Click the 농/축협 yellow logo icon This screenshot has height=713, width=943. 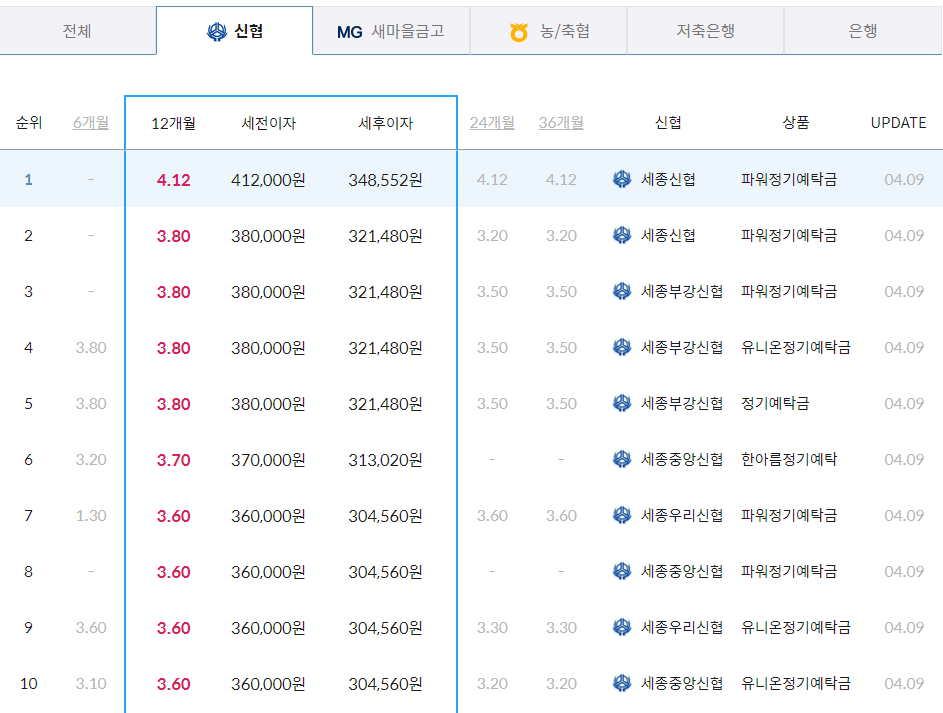click(x=518, y=32)
